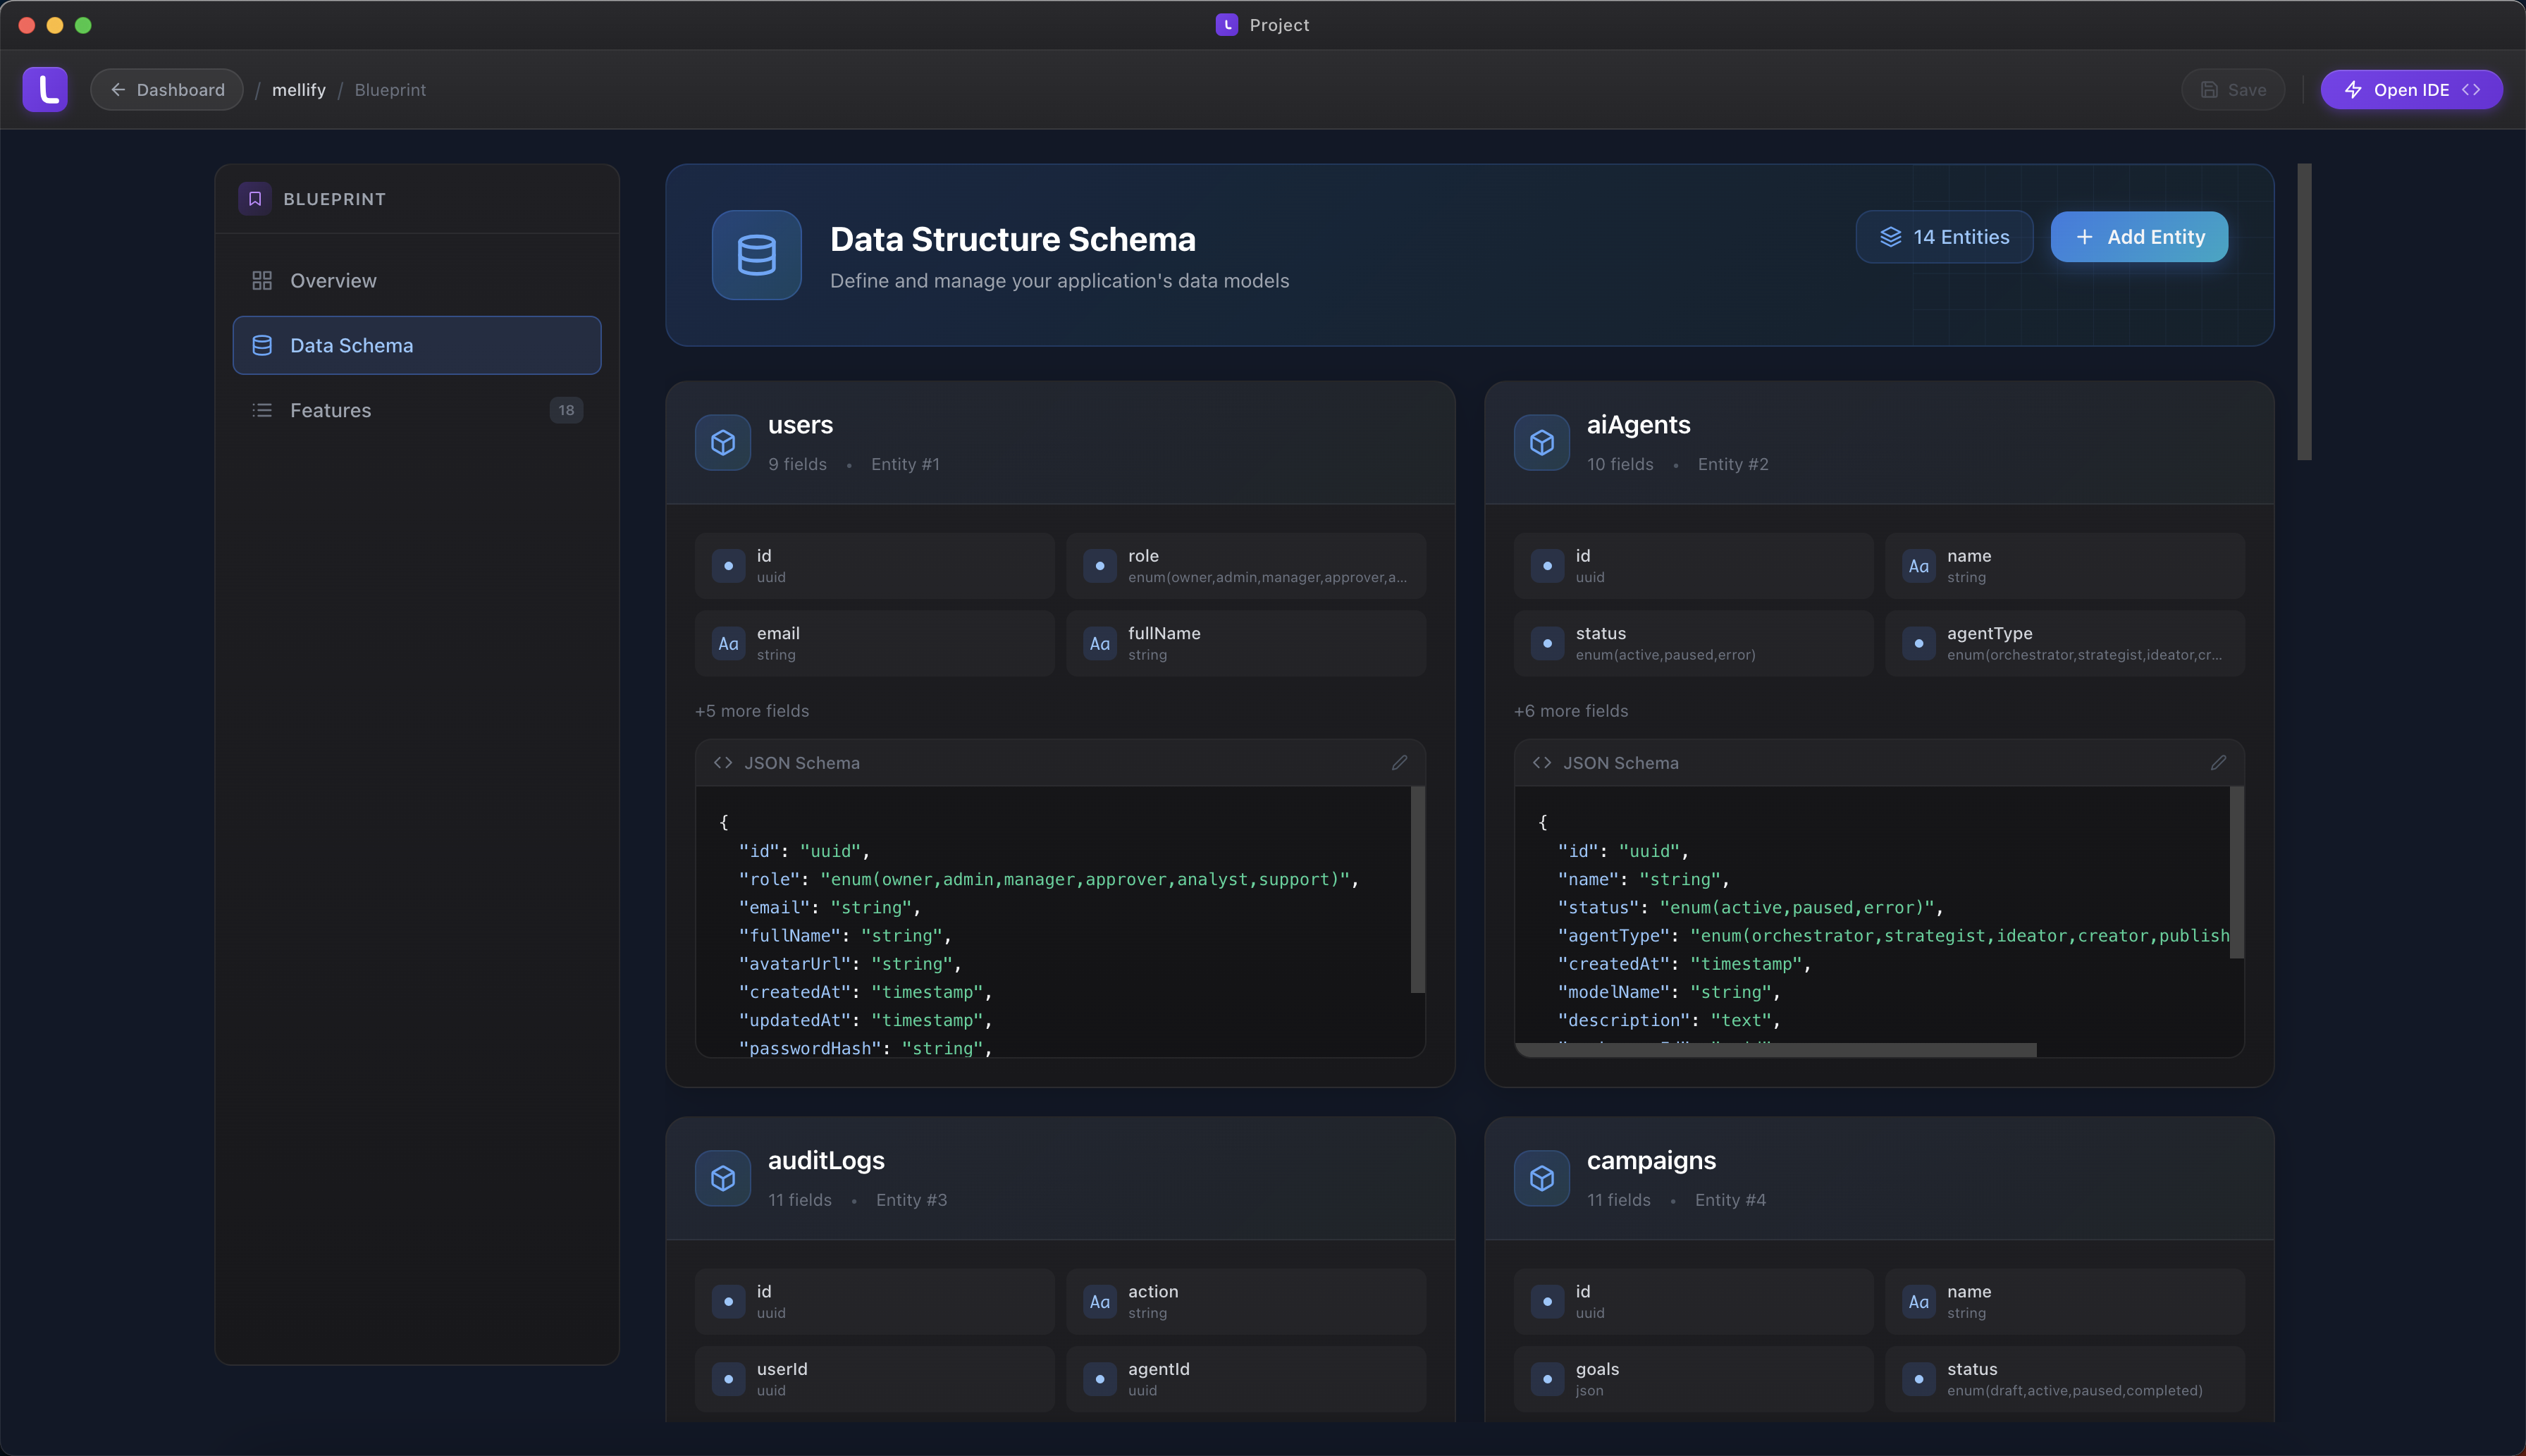Image resolution: width=2526 pixels, height=1456 pixels.
Task: Edit users JSON Schema with pencil icon
Action: pos(1399,763)
